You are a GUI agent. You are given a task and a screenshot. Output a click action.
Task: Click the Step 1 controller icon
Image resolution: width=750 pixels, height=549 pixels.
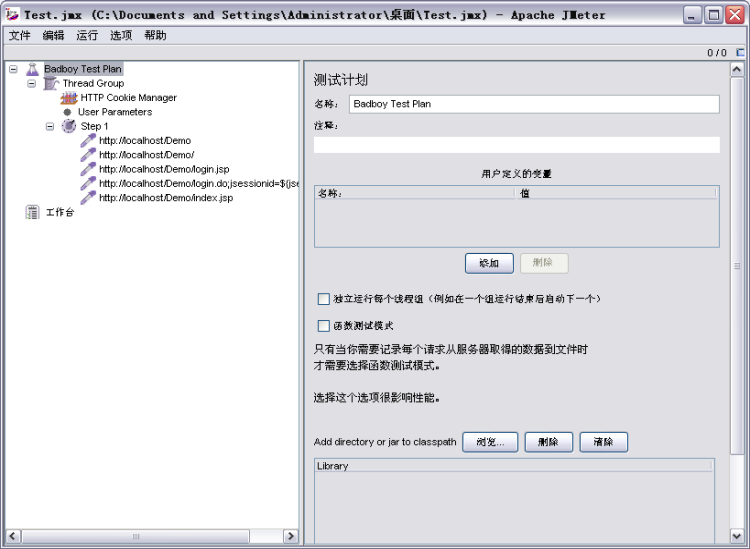pyautogui.click(x=69, y=126)
